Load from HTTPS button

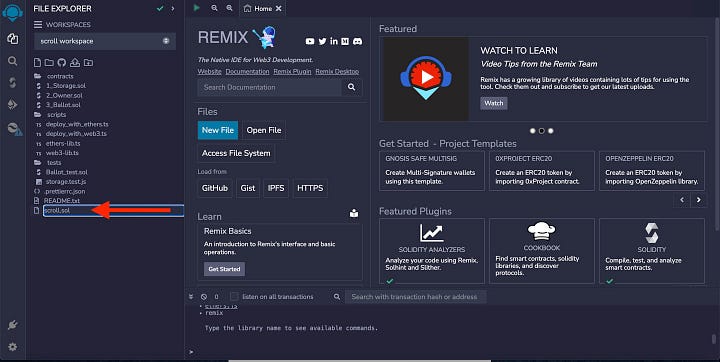tap(310, 188)
